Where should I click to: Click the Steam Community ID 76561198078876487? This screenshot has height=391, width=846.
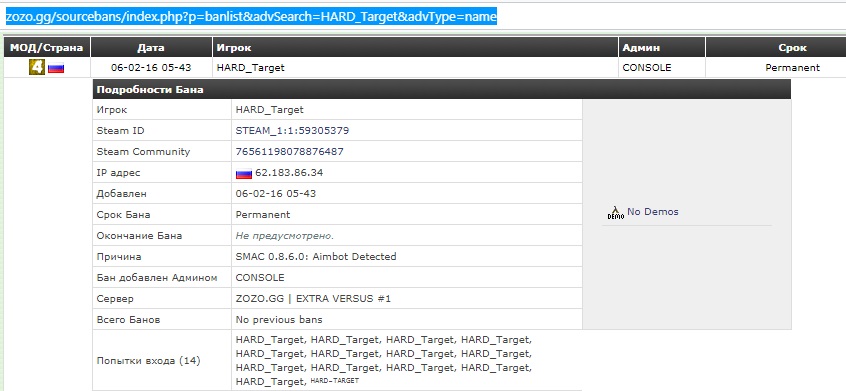pyautogui.click(x=289, y=152)
